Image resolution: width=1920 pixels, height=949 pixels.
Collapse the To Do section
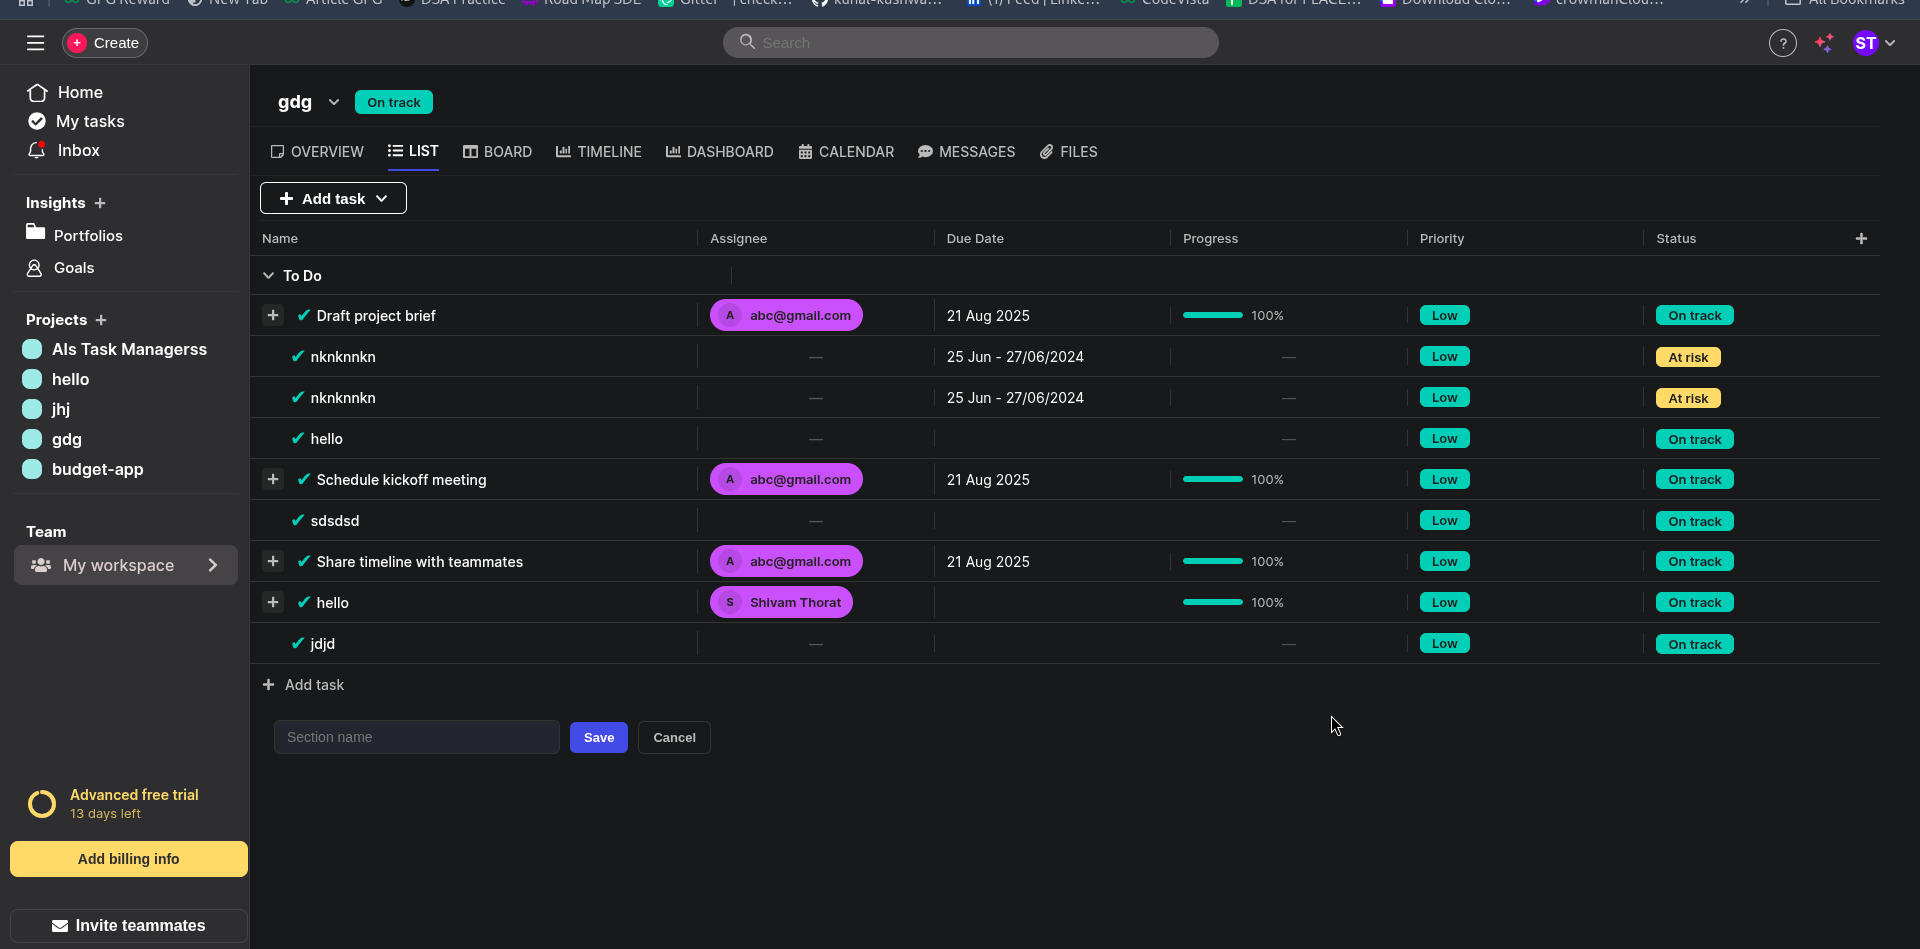pos(268,276)
